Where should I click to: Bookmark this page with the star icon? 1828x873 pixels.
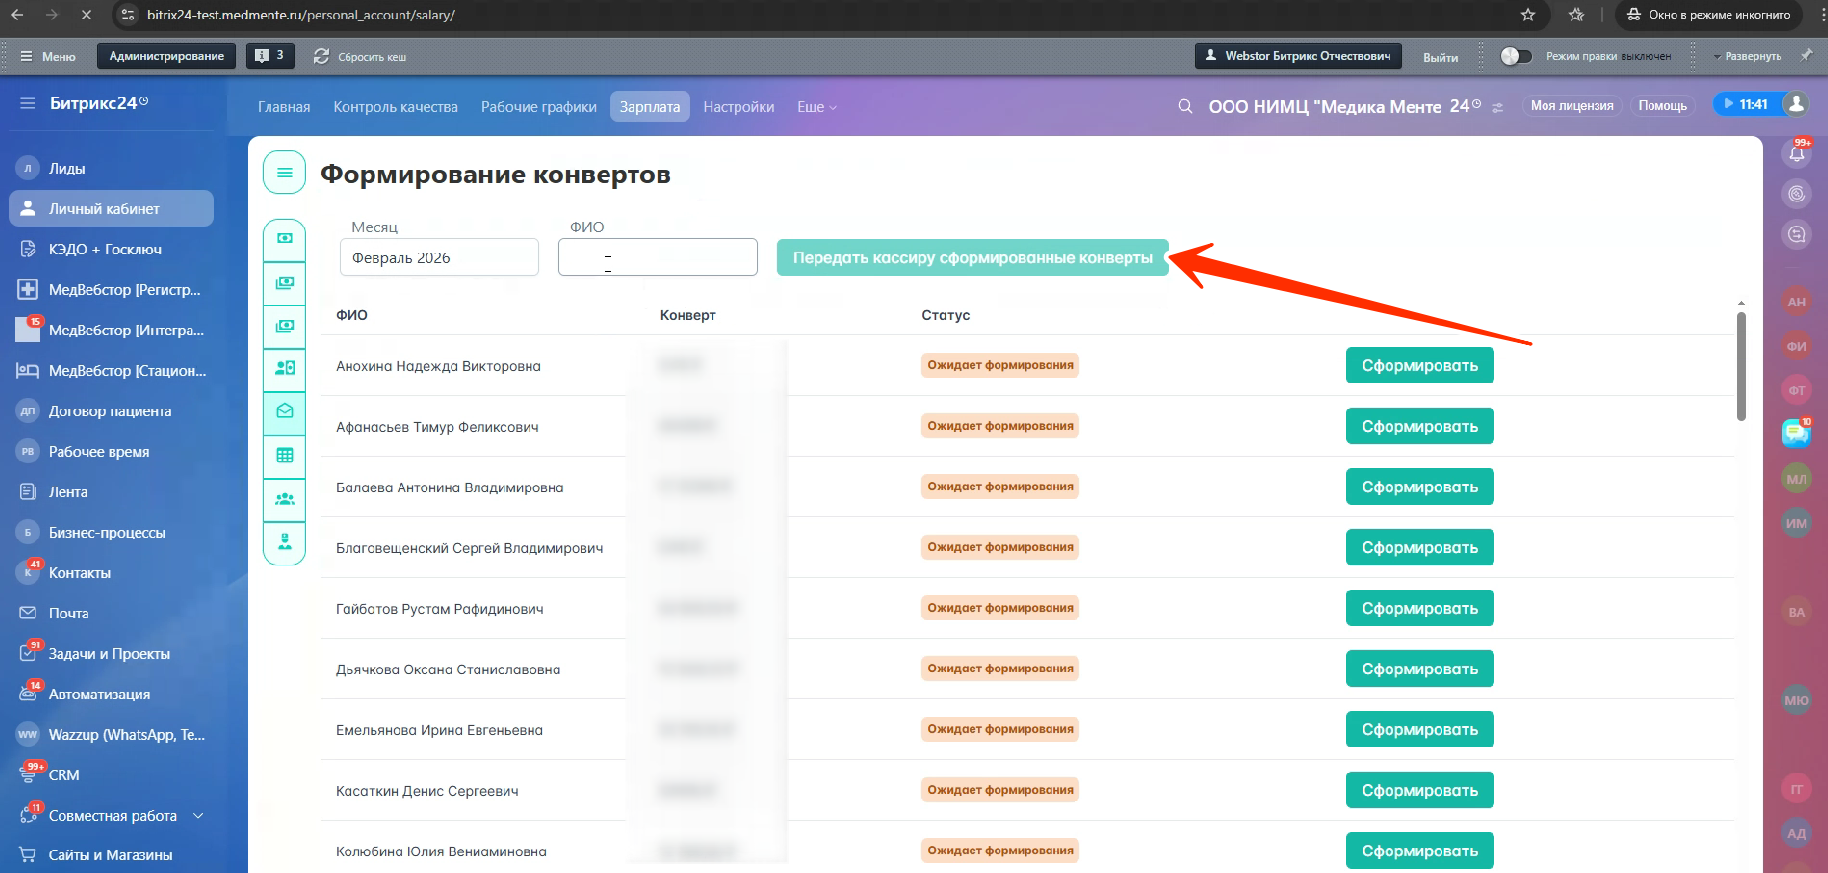click(1527, 15)
